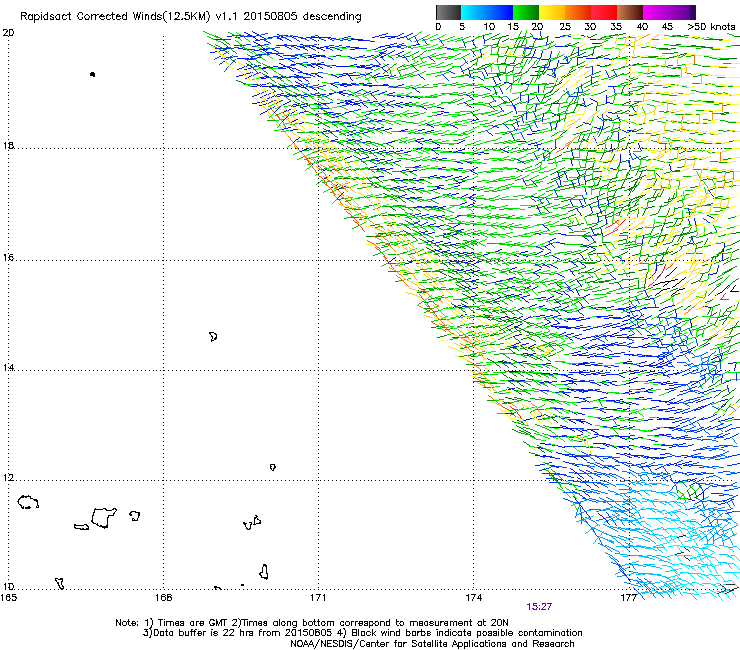Screen dimensions: 740x650
Task: Click the purple 15:27 time label
Action: [x=539, y=607]
